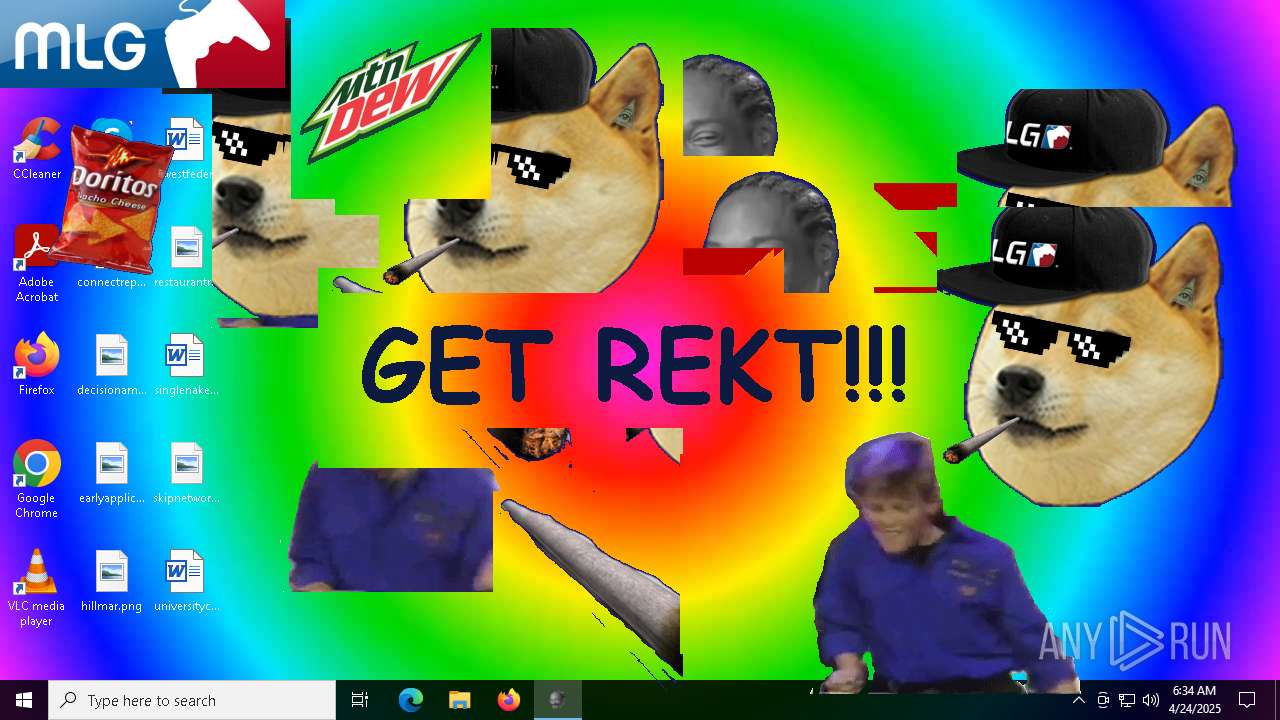Select the CCleaner desktop shortcut
1280x720 pixels.
click(36, 148)
